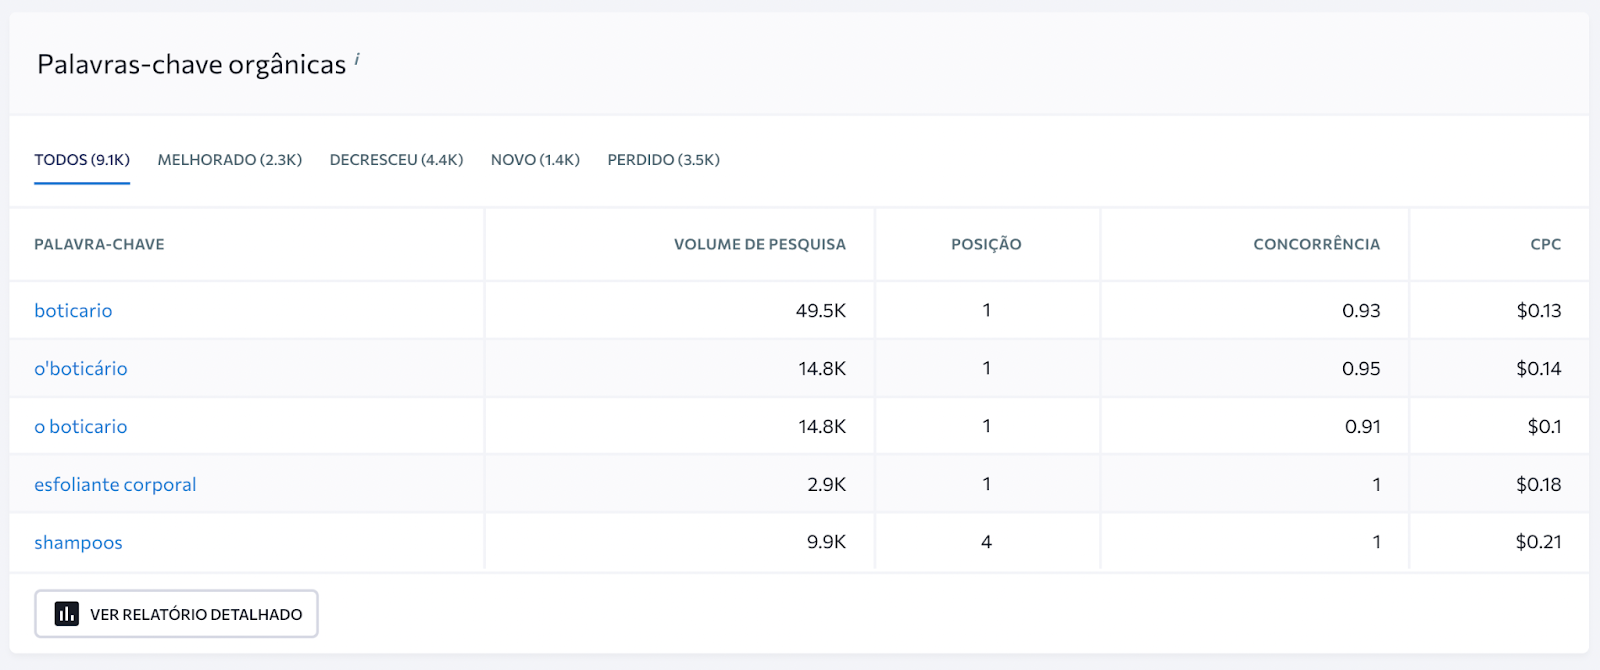Click VER RELATÓRIO DETALHADO button
Viewport: 1600px width, 670px height.
[176, 614]
